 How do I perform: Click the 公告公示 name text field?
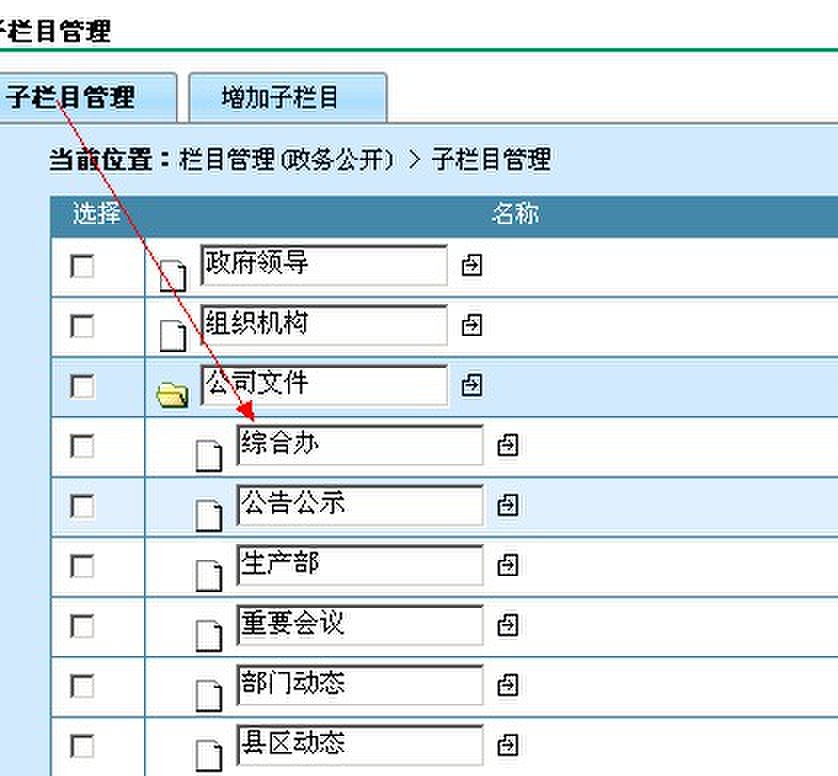tap(359, 505)
